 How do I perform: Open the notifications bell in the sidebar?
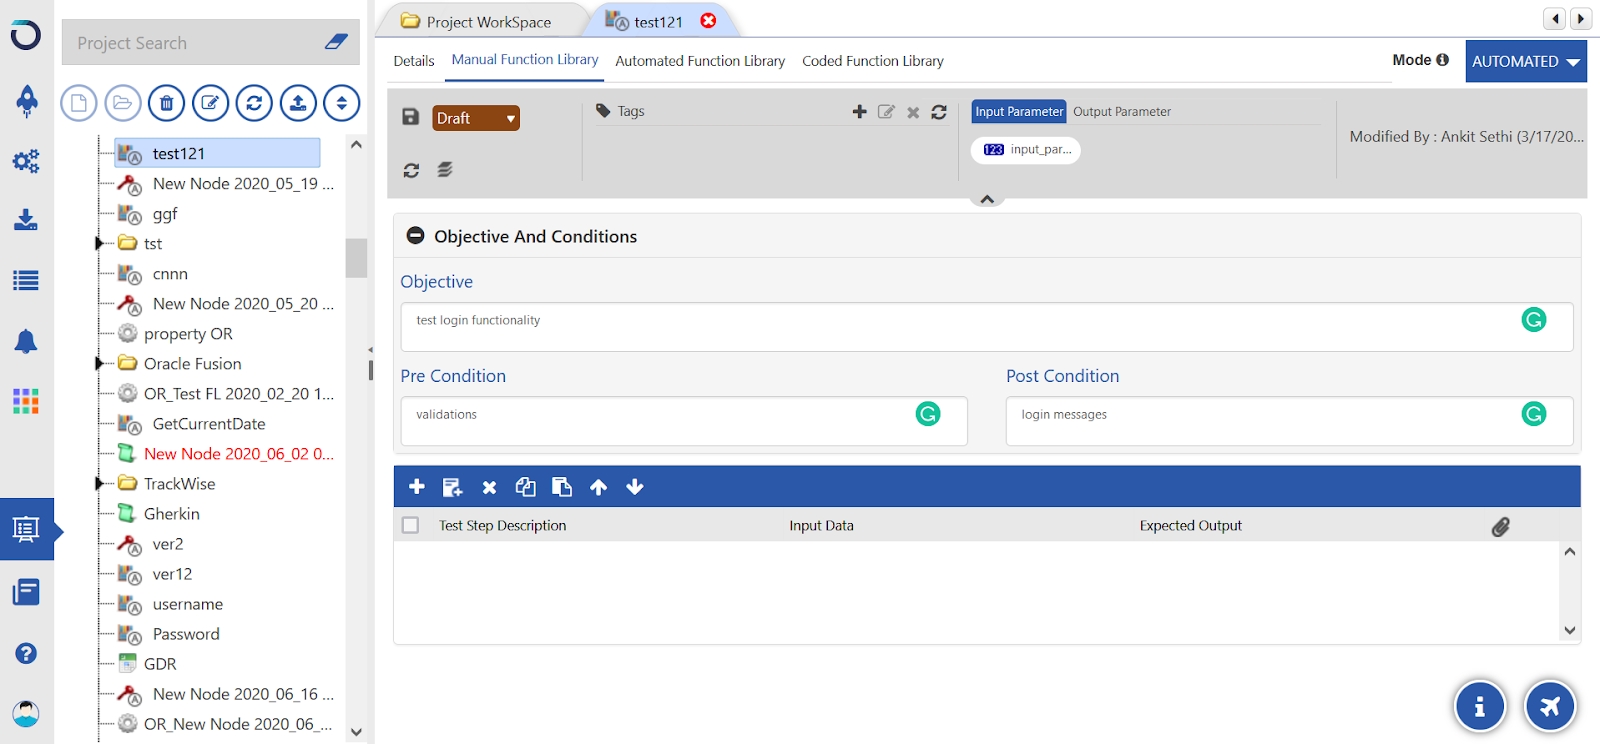point(26,342)
